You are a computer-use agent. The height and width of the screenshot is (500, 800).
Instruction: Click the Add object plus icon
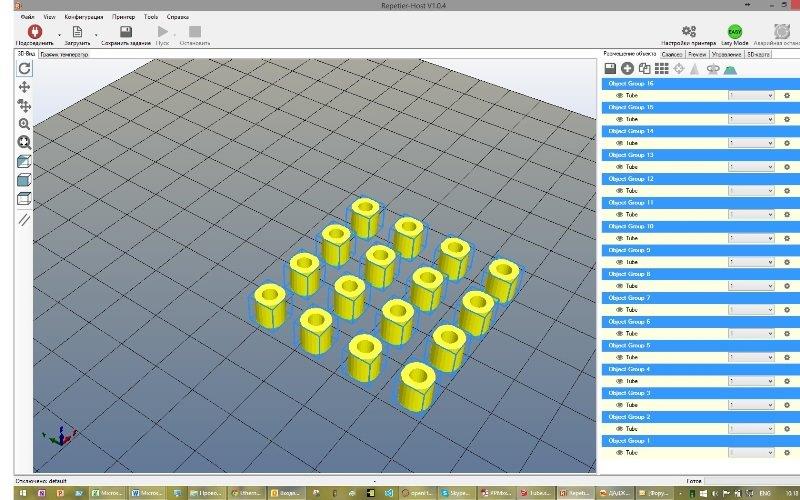(628, 68)
